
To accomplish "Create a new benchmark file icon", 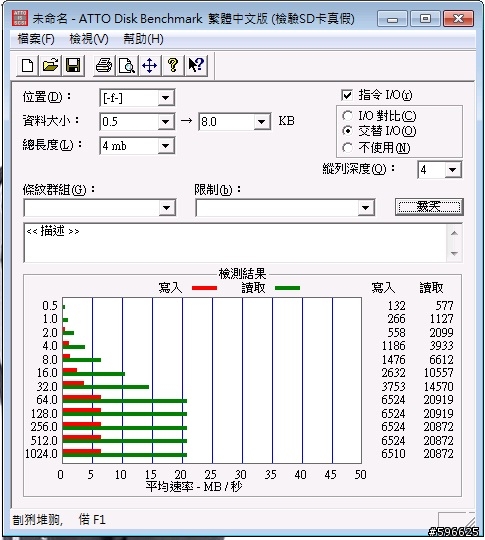I will pyautogui.click(x=28, y=65).
